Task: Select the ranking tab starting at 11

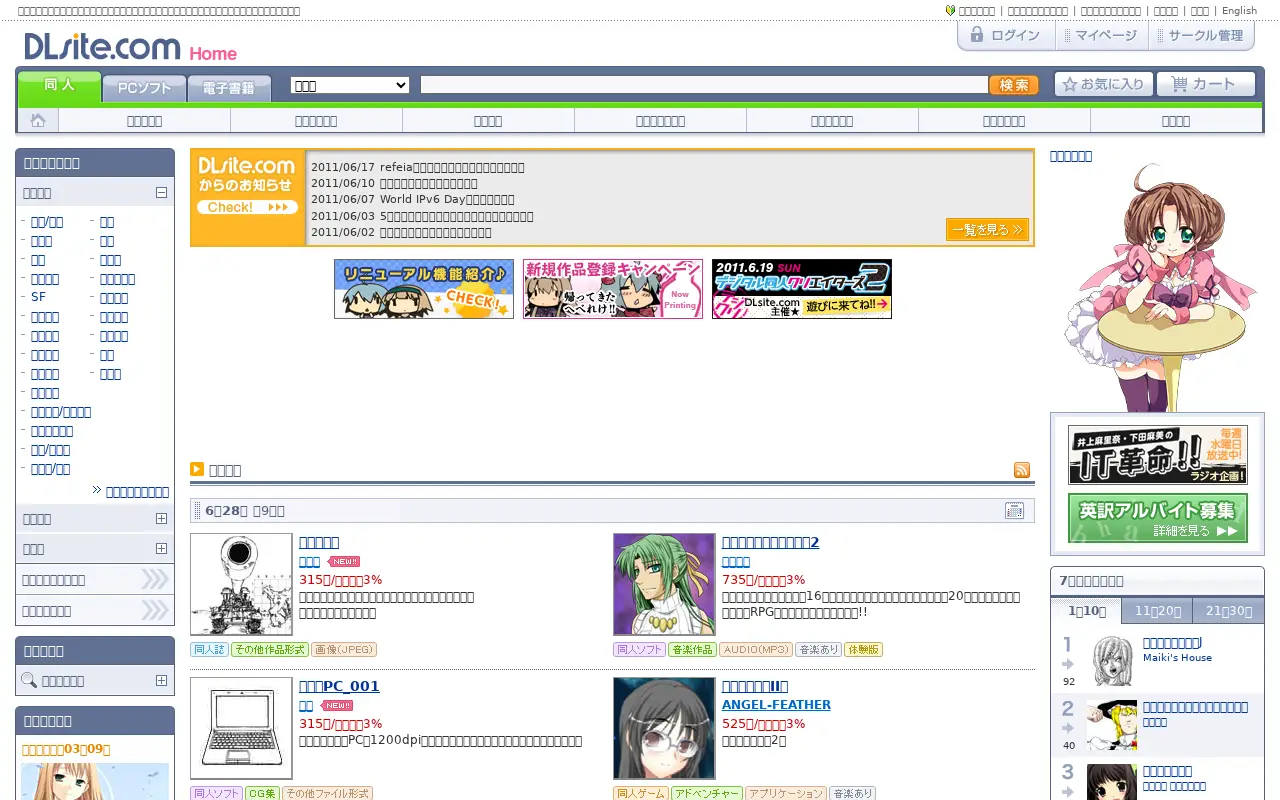Action: (1158, 611)
